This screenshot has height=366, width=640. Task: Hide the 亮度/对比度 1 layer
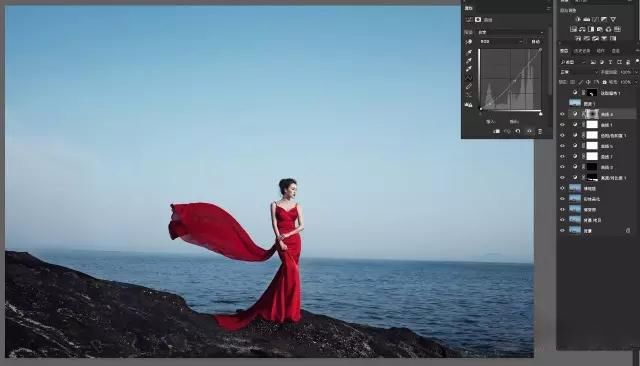(x=562, y=178)
